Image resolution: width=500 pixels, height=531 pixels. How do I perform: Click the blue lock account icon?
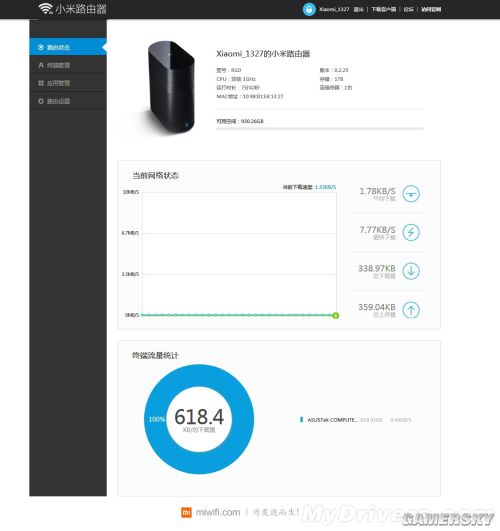(x=309, y=9)
